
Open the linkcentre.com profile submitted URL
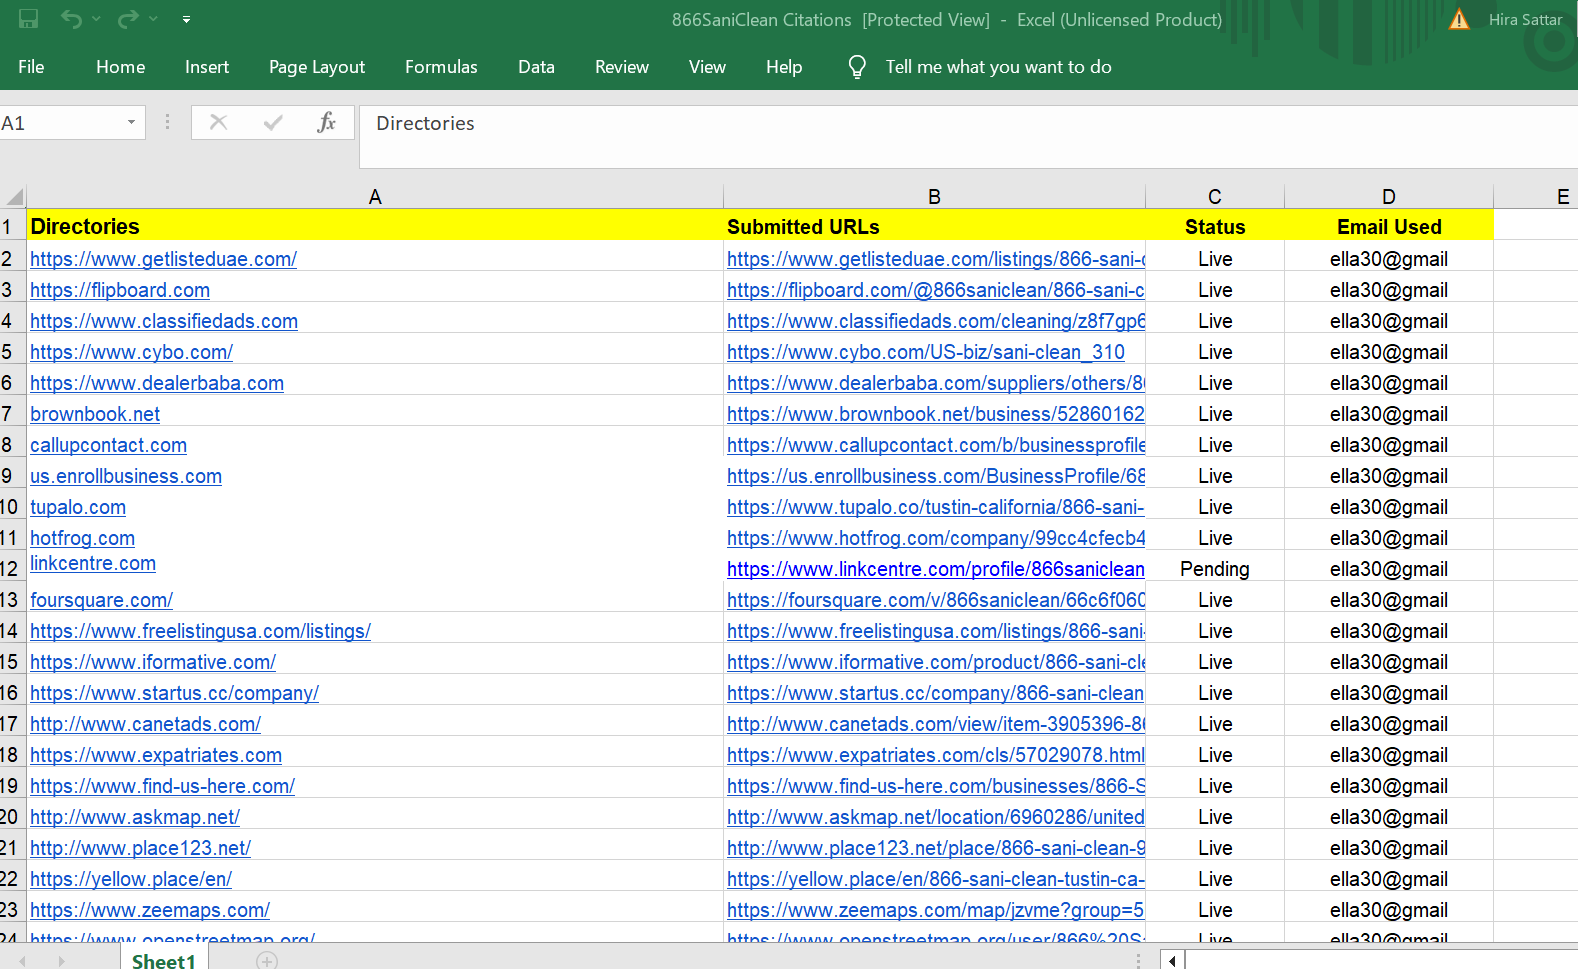coord(935,569)
